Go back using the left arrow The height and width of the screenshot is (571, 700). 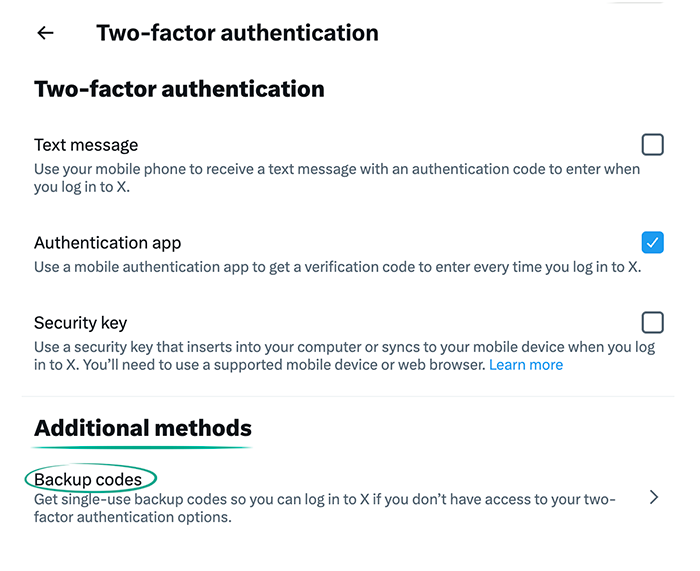coord(45,33)
